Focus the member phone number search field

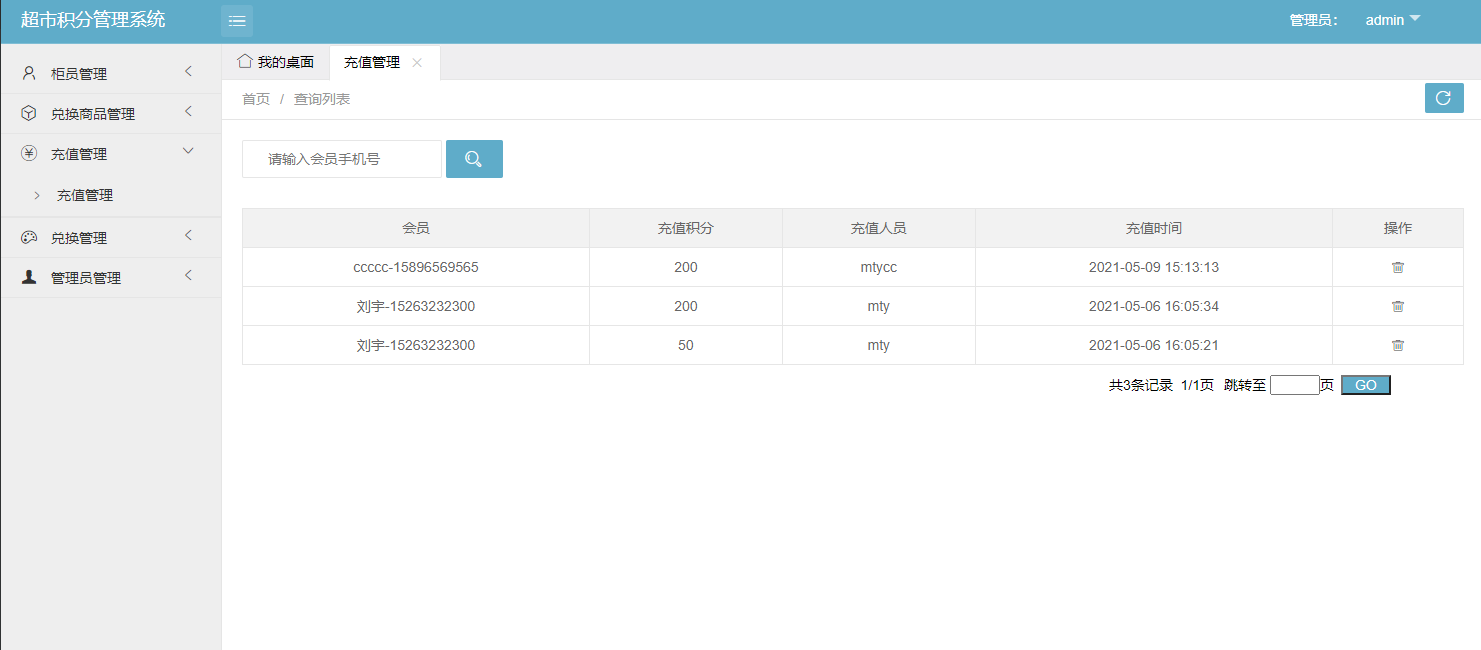(x=341, y=159)
